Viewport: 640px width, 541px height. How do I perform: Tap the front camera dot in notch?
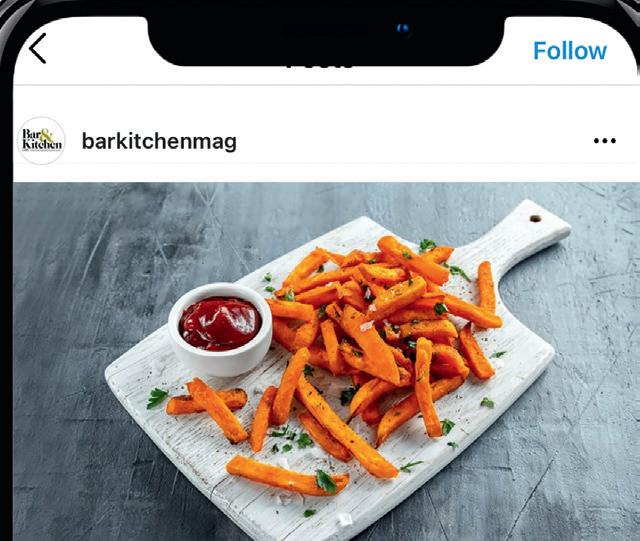click(403, 29)
